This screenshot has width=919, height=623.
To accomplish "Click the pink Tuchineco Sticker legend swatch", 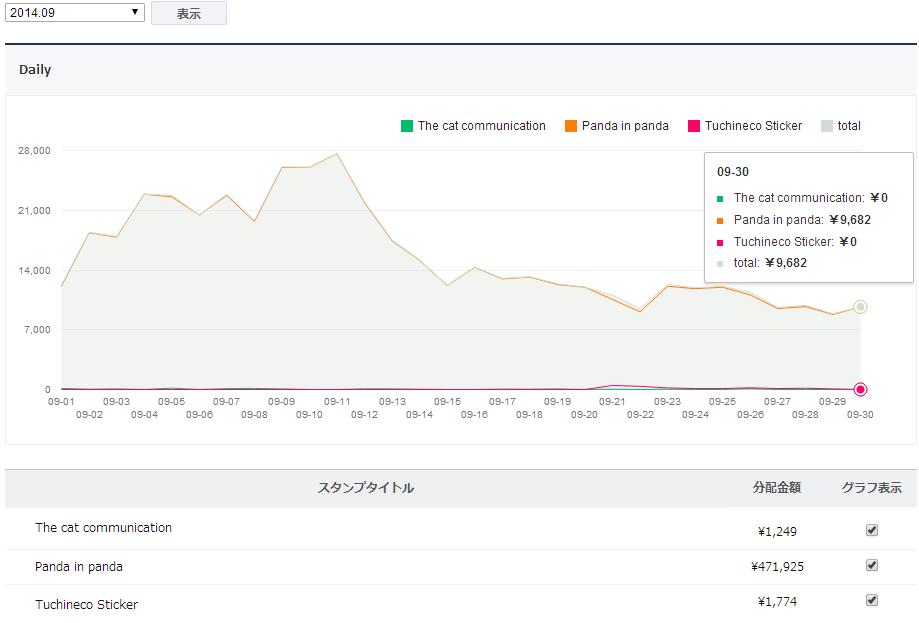I will pos(694,126).
